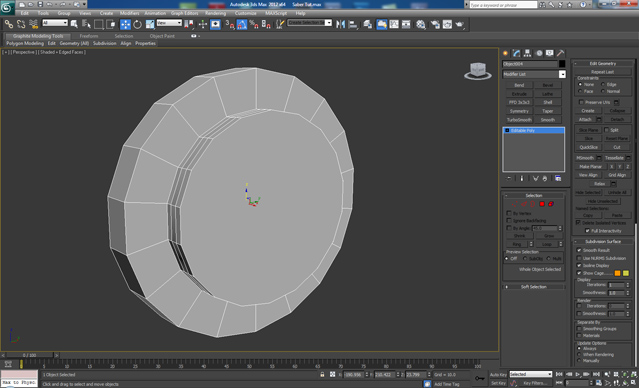Screen dimensions: 639x388
Task: Click the Align tool icon
Action: point(353,24)
